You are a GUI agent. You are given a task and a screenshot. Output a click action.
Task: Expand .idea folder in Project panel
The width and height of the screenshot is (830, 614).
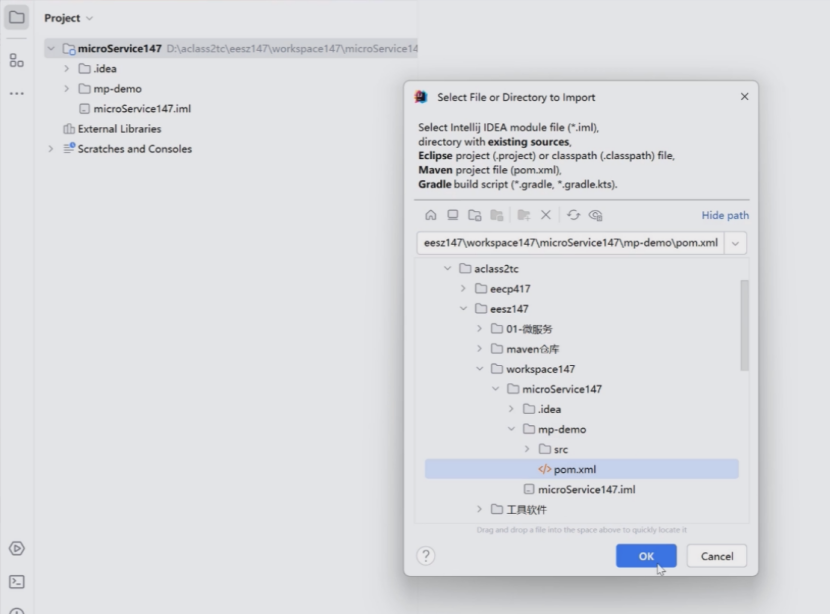[67, 68]
